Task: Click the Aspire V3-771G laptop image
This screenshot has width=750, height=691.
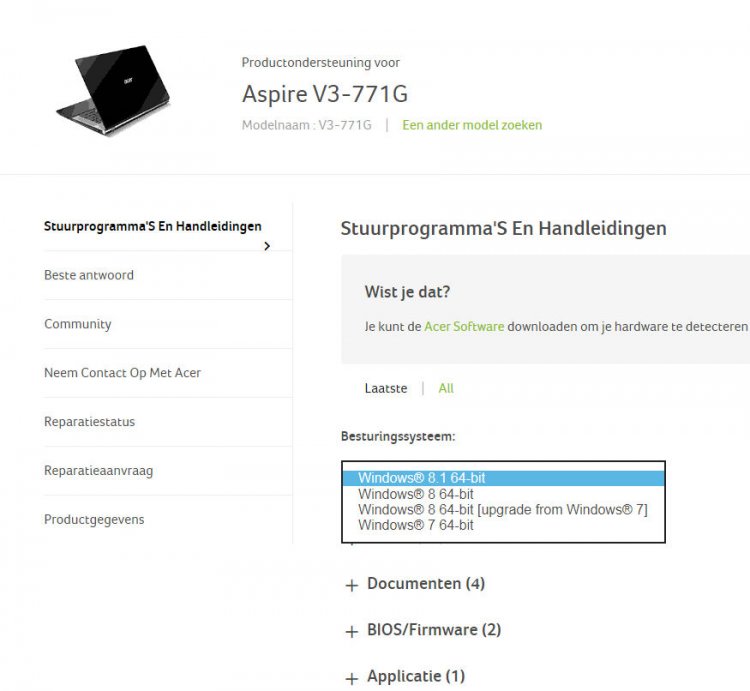Action: pyautogui.click(x=113, y=89)
